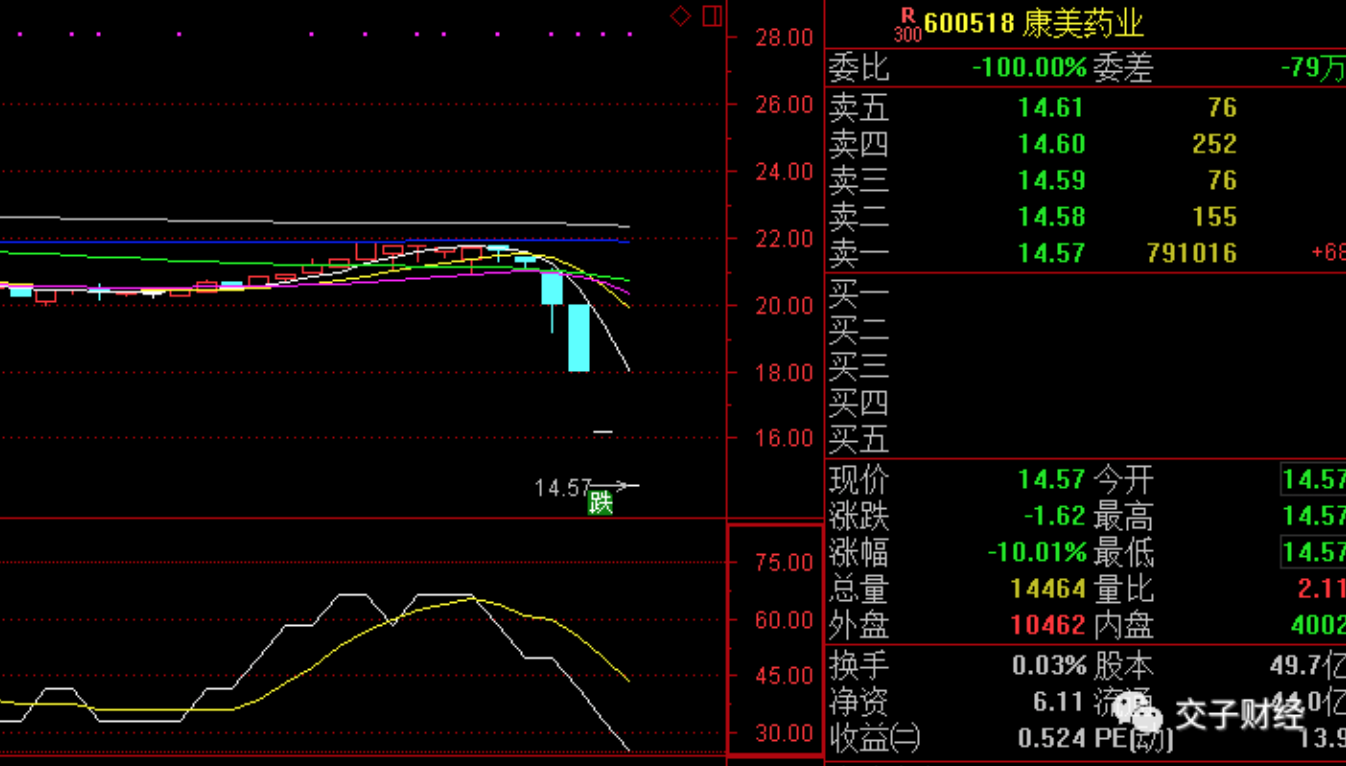Click the 量比 label
This screenshot has height=766, width=1346.
click(x=1122, y=589)
